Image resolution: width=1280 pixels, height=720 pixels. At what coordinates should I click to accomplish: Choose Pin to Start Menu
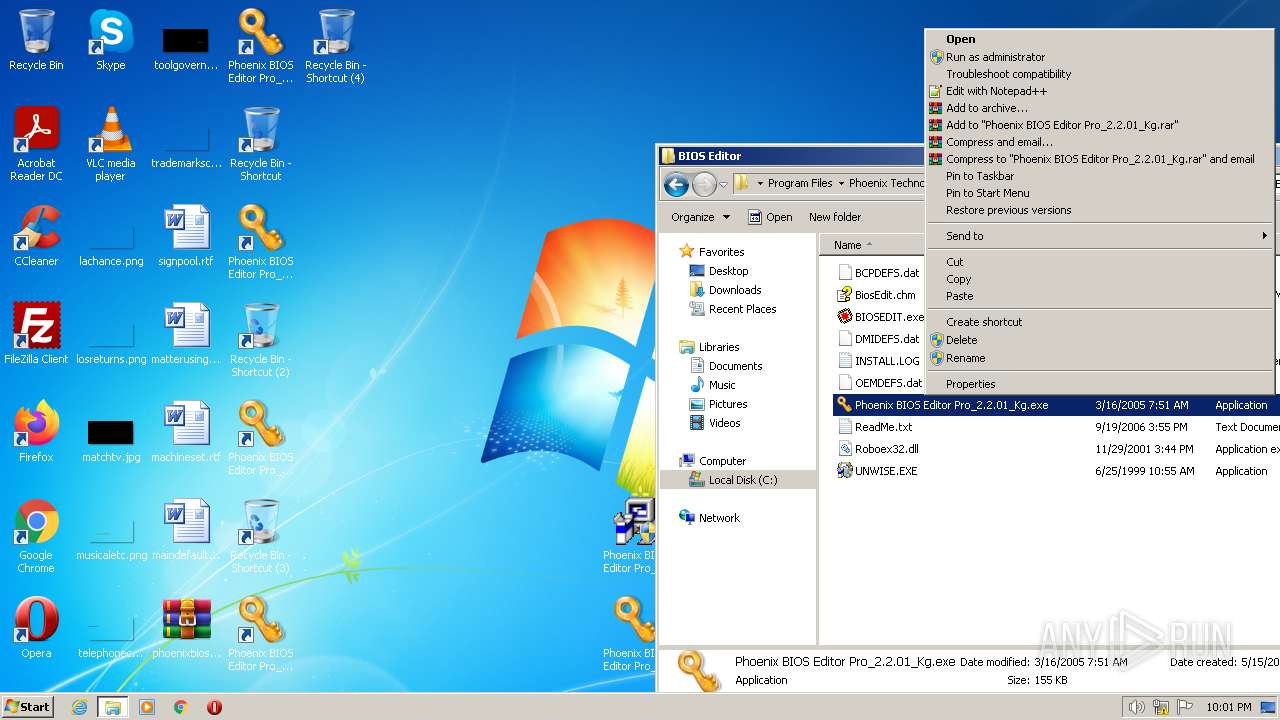pyautogui.click(x=987, y=193)
